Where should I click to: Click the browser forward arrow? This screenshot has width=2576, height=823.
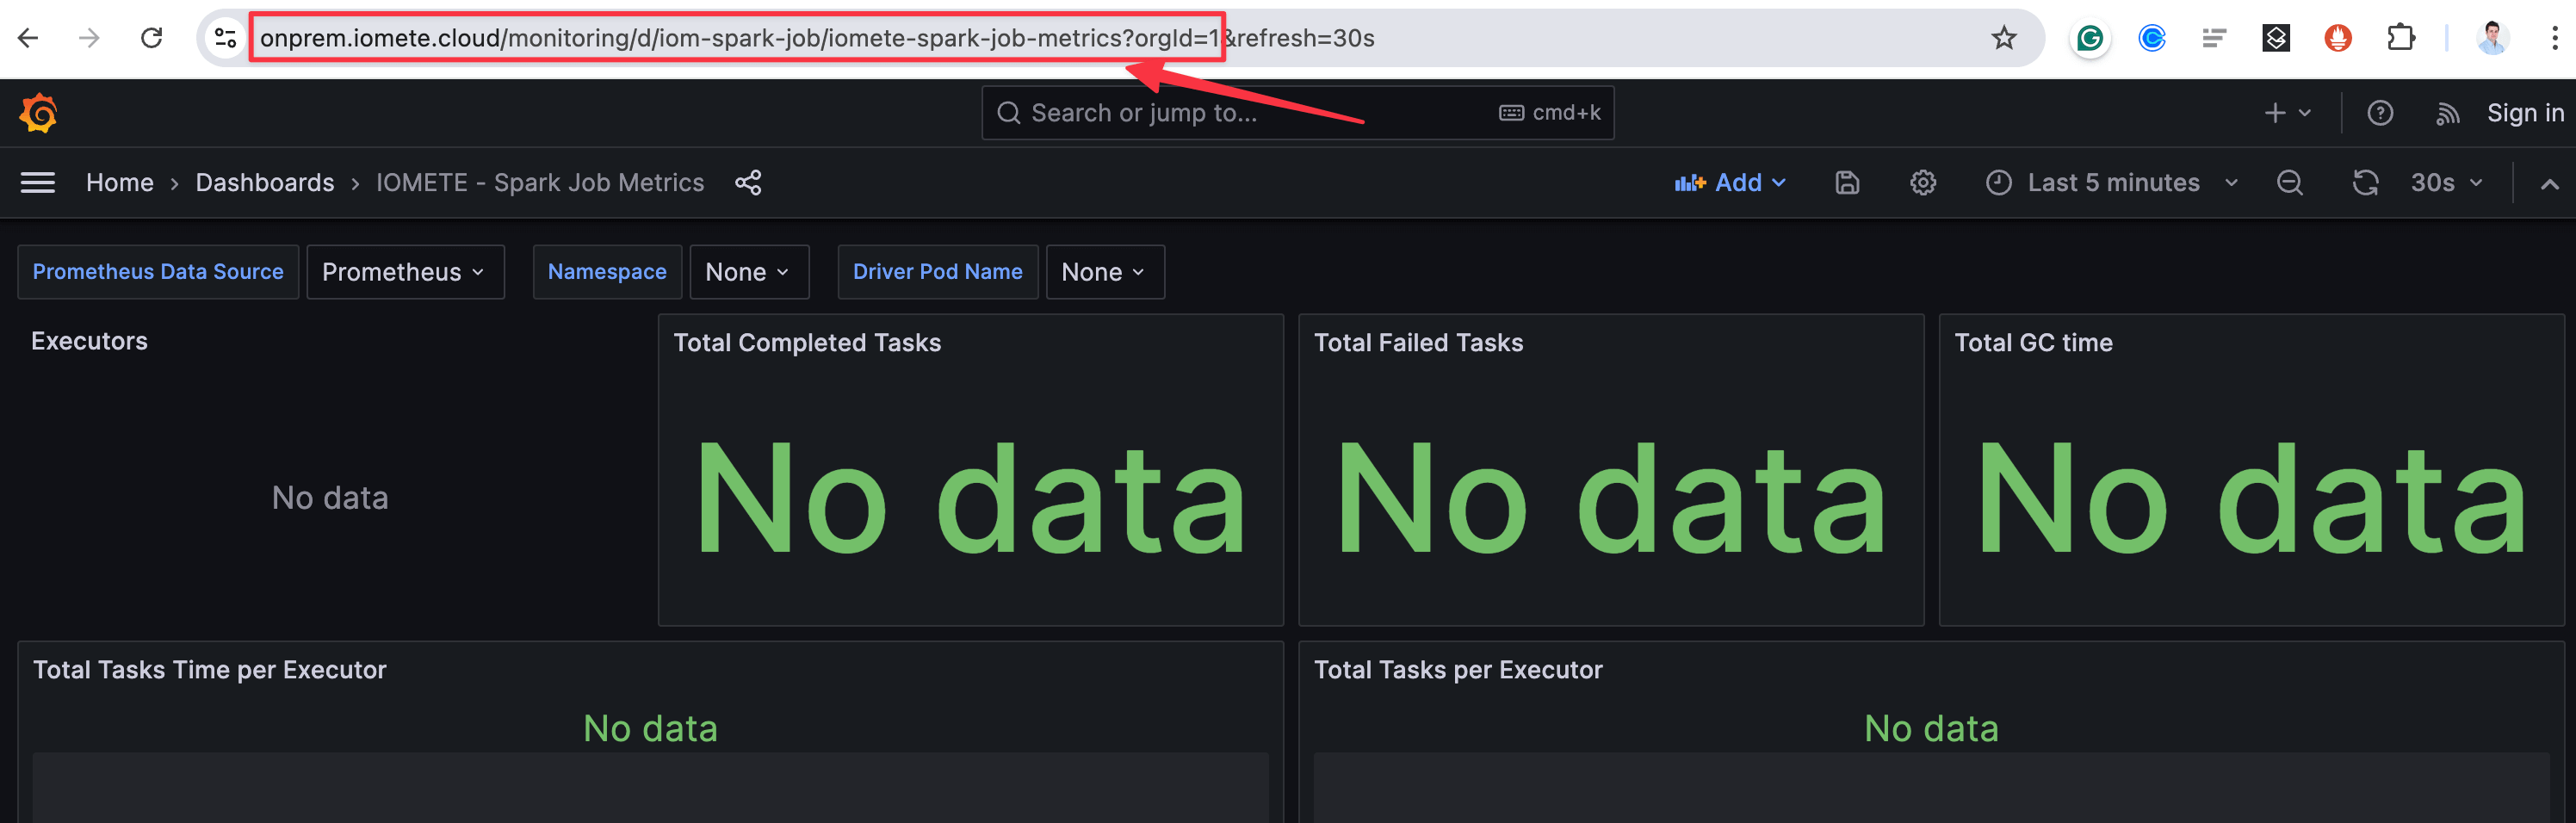click(90, 38)
